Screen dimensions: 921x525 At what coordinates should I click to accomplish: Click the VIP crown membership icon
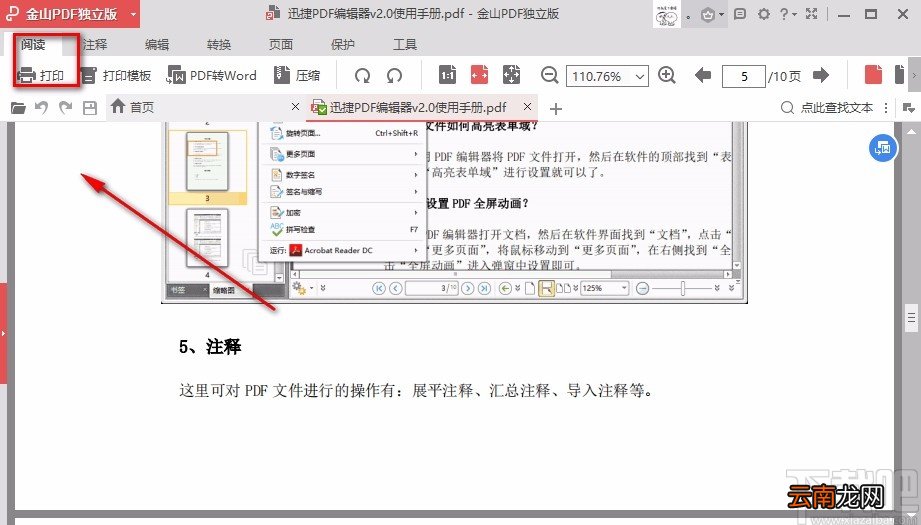[708, 15]
